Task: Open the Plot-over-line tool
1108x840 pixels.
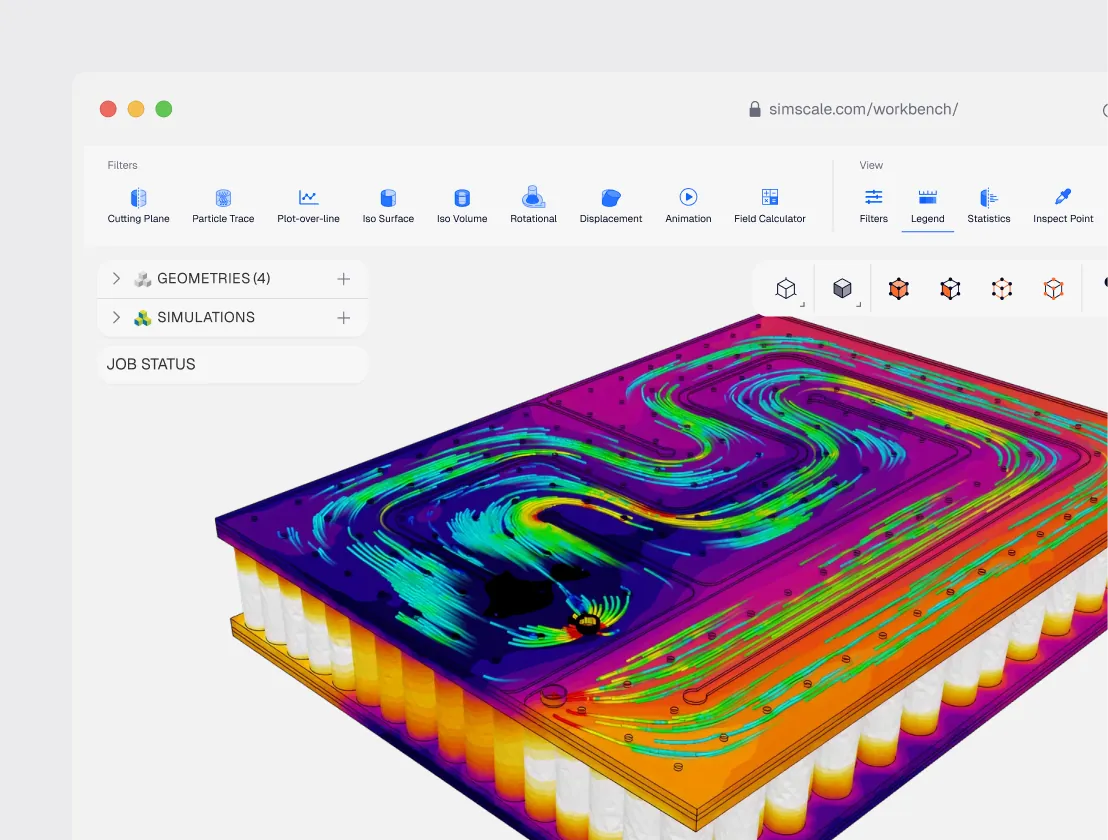Action: (x=308, y=206)
